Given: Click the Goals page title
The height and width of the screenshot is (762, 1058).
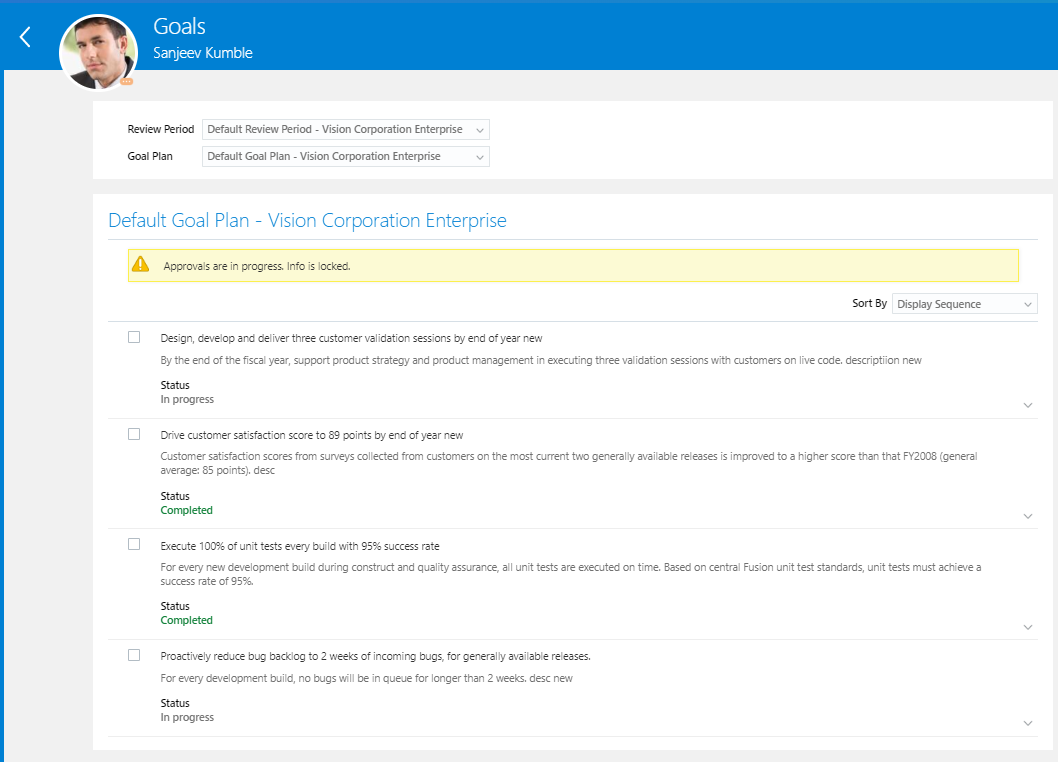Looking at the screenshot, I should (x=179, y=26).
